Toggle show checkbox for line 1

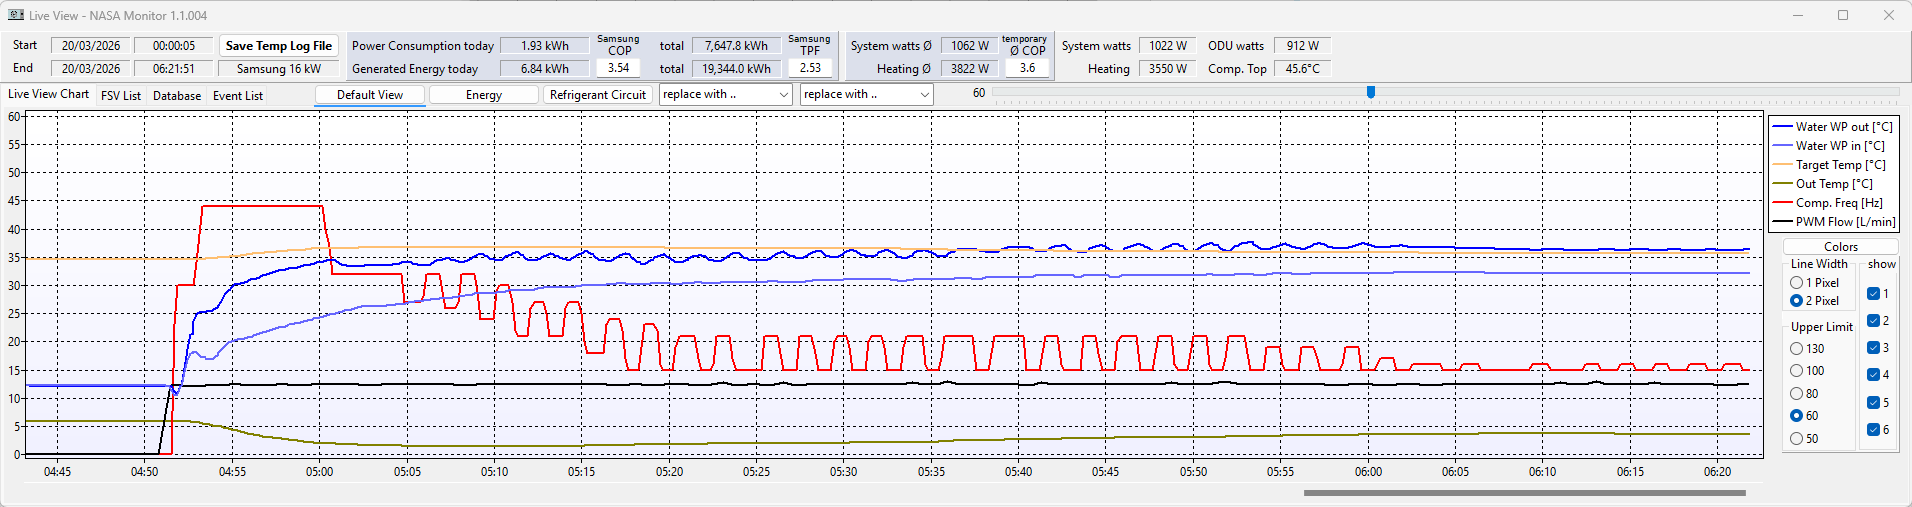(x=1874, y=294)
